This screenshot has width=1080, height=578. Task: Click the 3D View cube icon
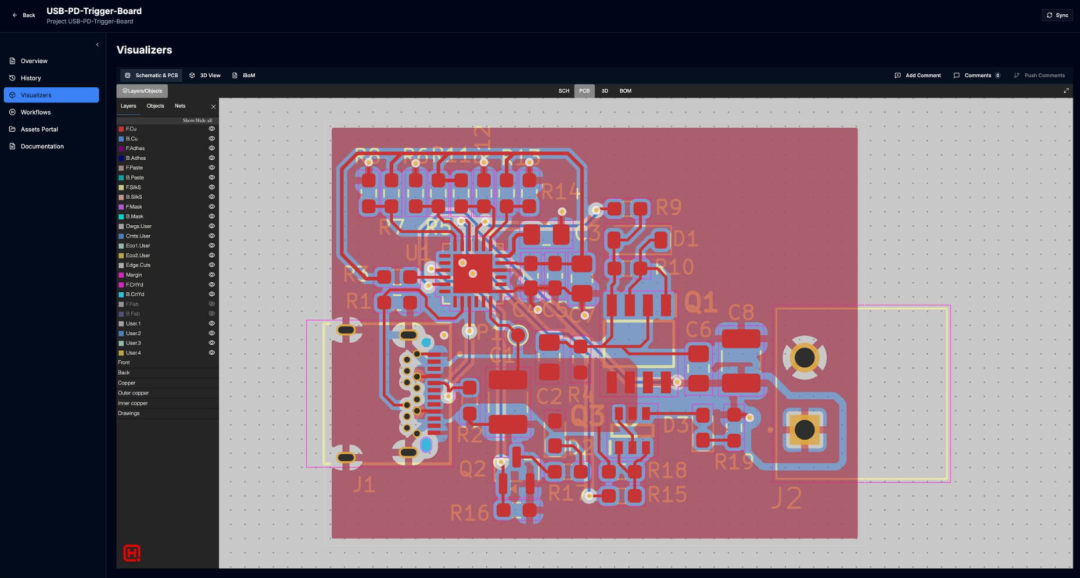pyautogui.click(x=192, y=75)
